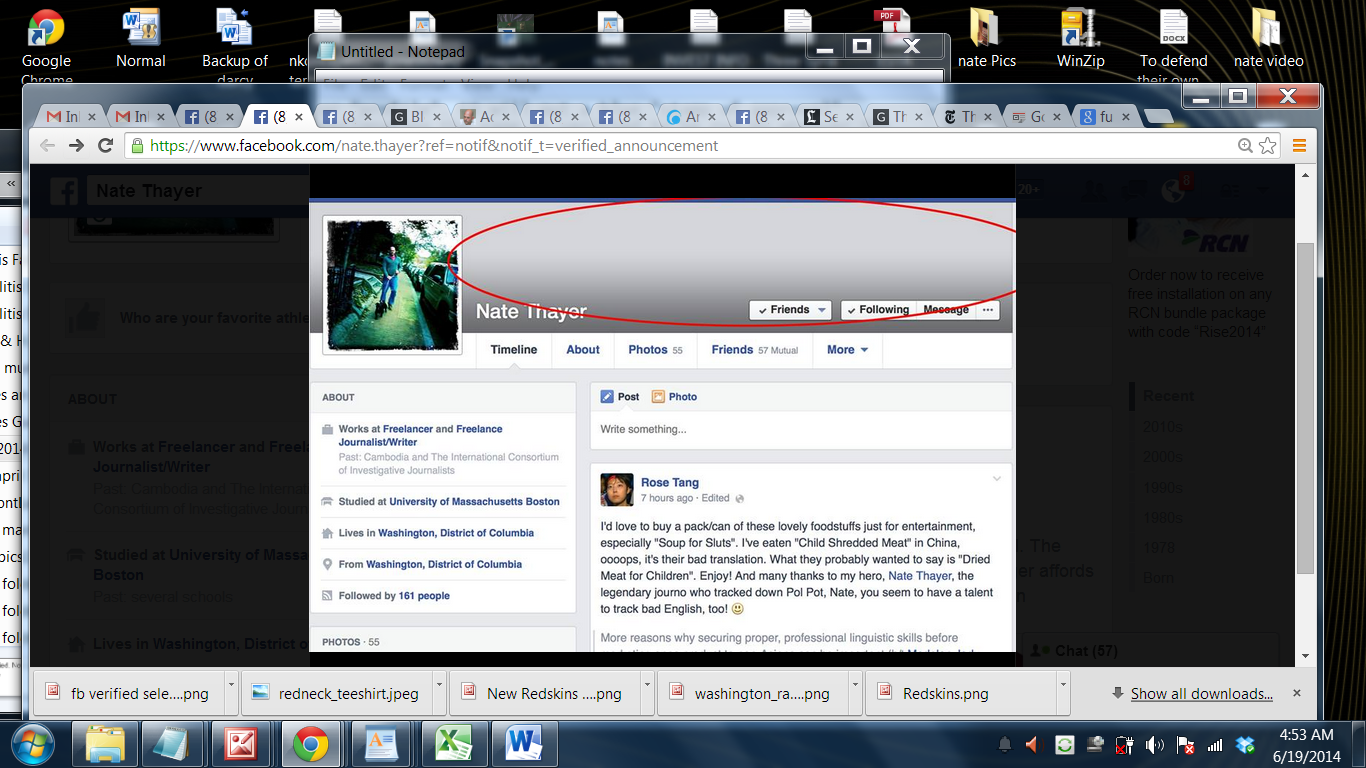Click Show all downloads
1366x768 pixels.
(1201, 694)
